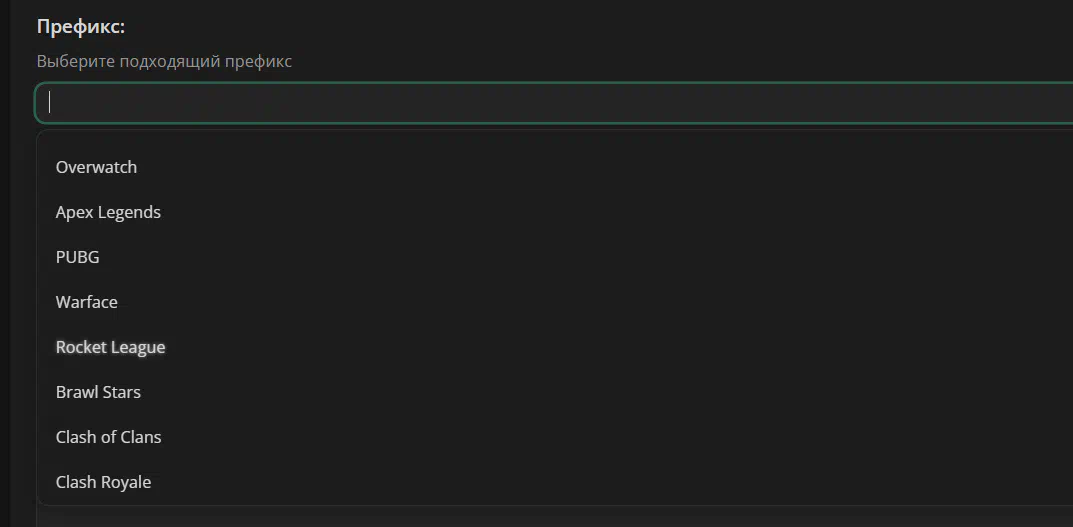Click the text cursor in prefix box
1073x527 pixels.
[49, 103]
